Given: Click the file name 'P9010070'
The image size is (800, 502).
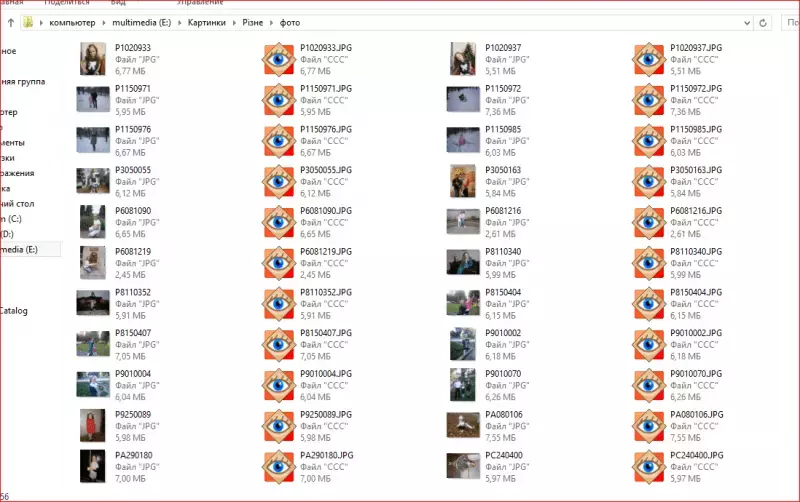Looking at the screenshot, I should (503, 374).
